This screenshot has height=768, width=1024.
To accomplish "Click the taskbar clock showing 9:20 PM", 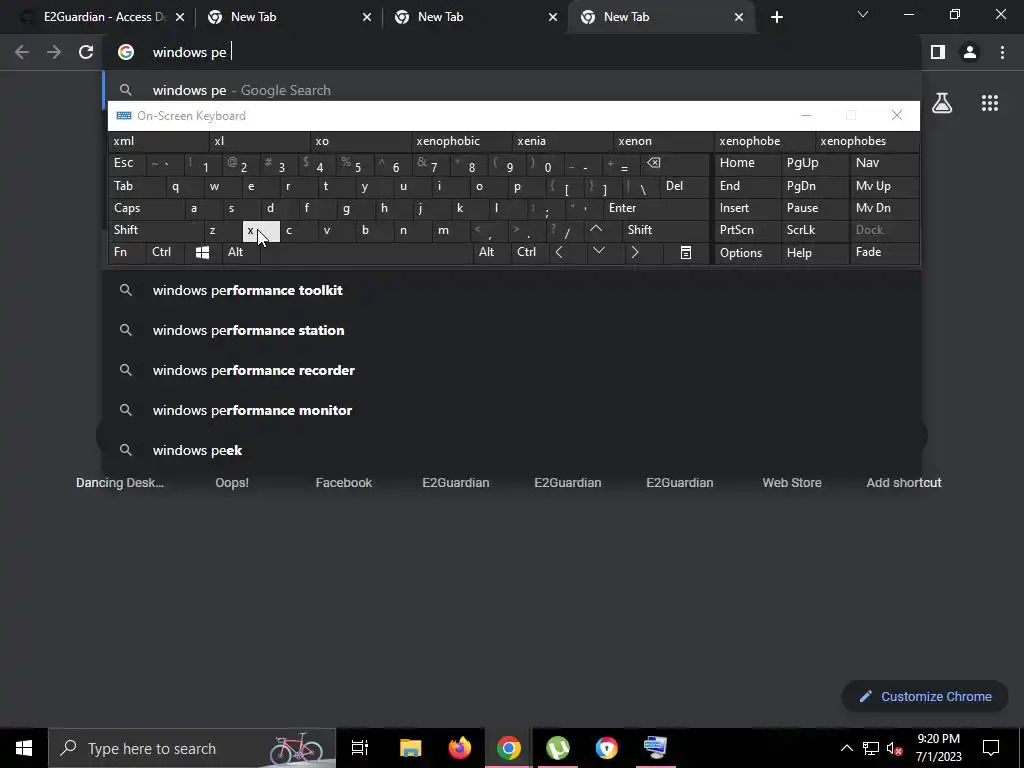I will coord(938,748).
